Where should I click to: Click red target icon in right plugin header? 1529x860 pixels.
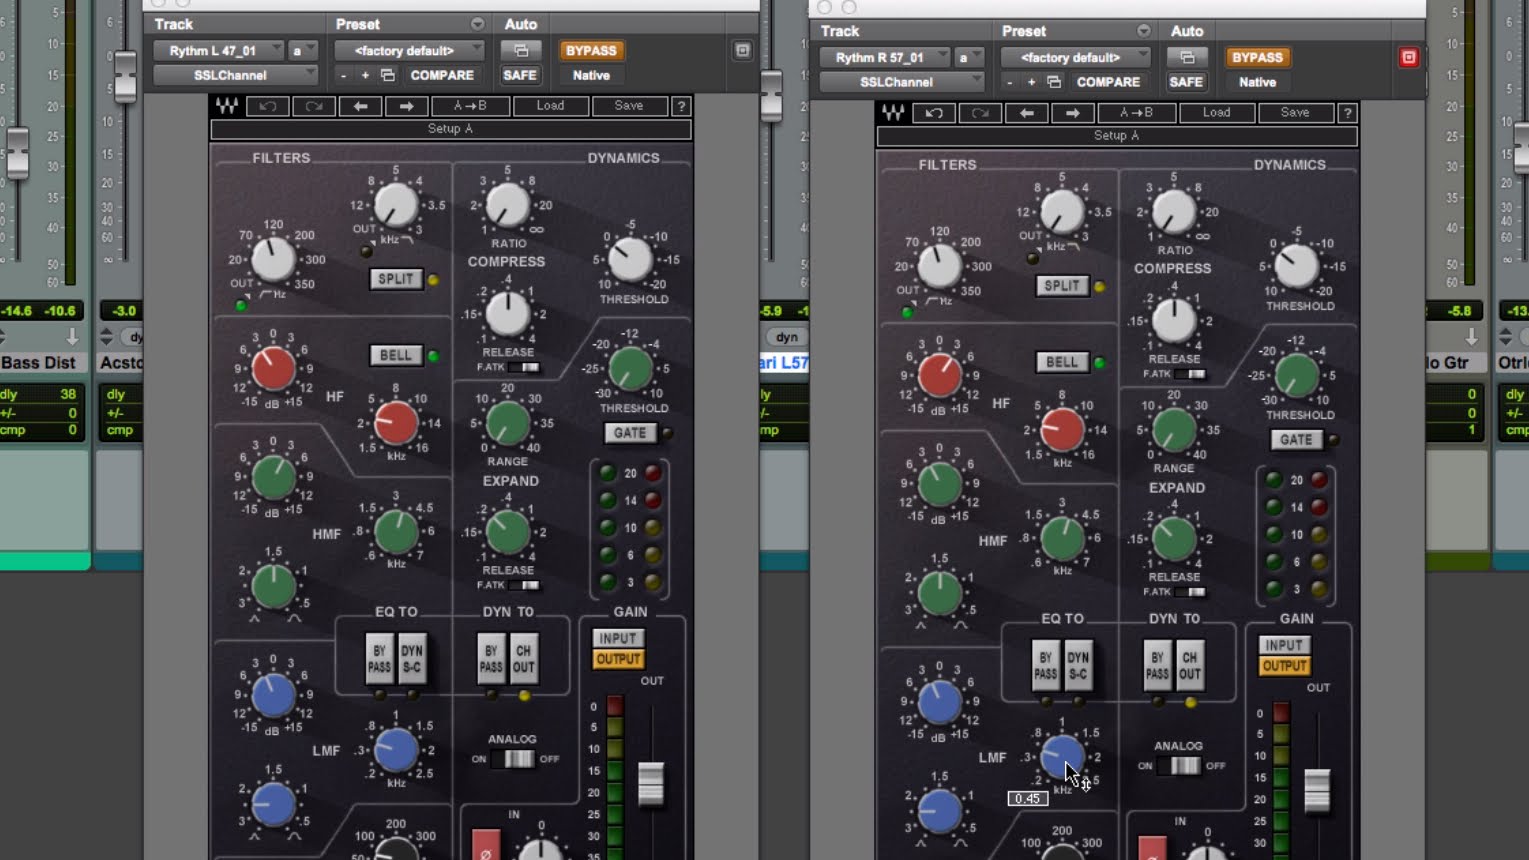click(x=1408, y=57)
